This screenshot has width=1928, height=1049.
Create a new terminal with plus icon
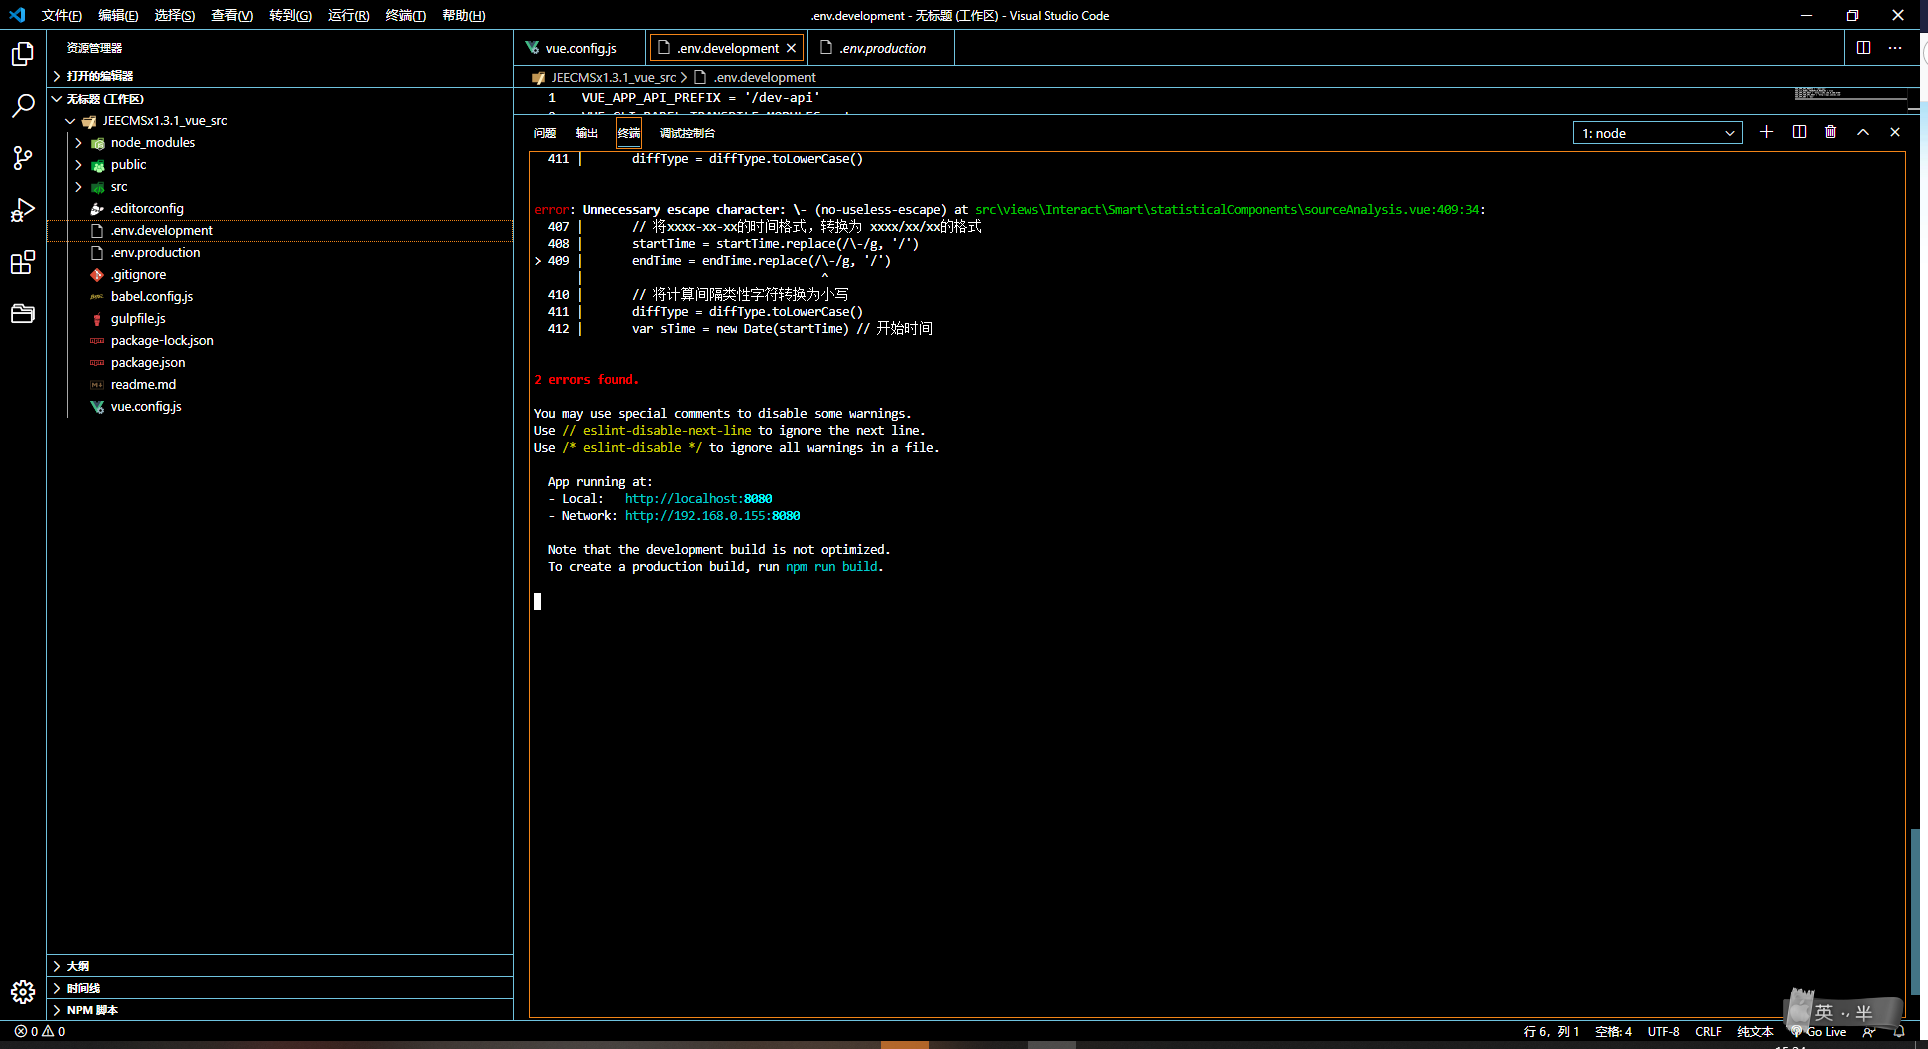1766,132
